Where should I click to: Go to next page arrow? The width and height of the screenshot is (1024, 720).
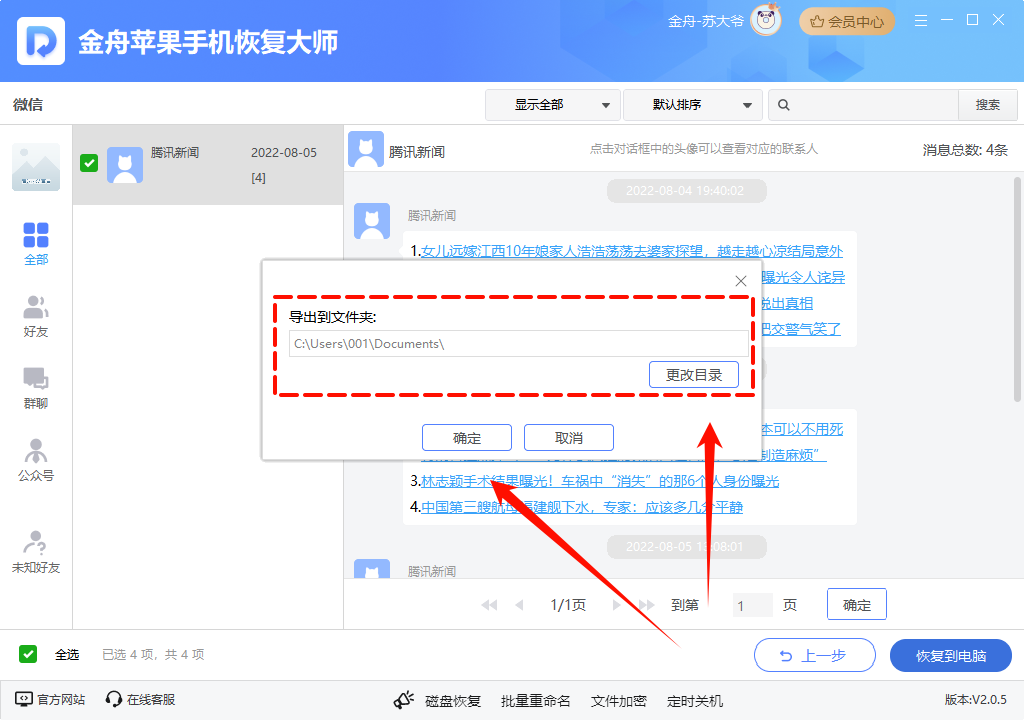[616, 605]
